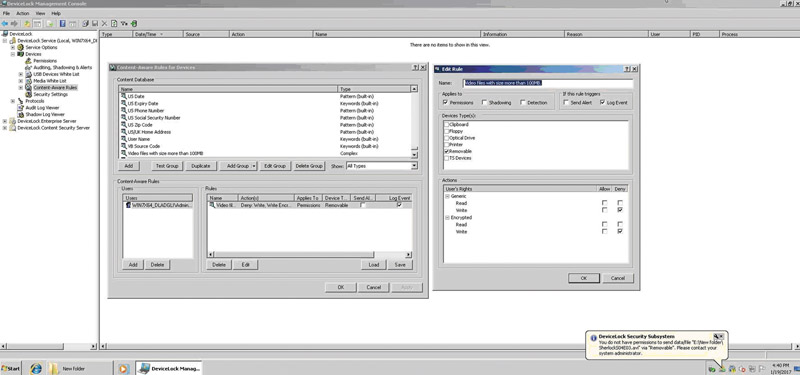
Task: Click Internet Explorer taskbar icon
Action: pos(36,368)
